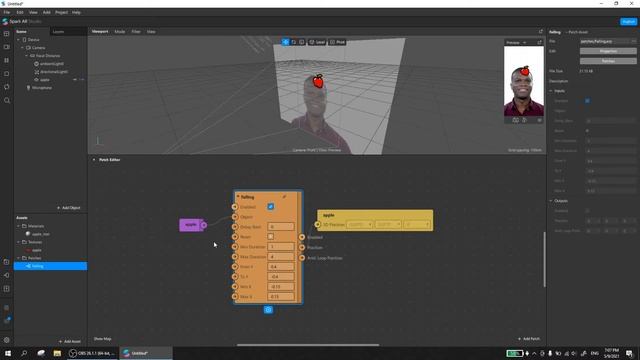Open search with the magnifier icon in left toolbar
This screenshot has width=640, height=360.
7,100
